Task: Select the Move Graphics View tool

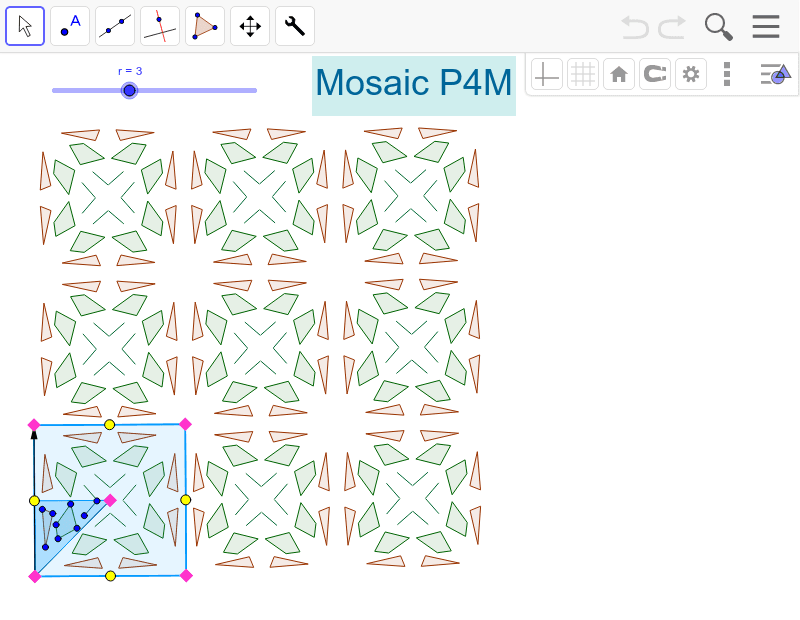Action: tap(250, 26)
